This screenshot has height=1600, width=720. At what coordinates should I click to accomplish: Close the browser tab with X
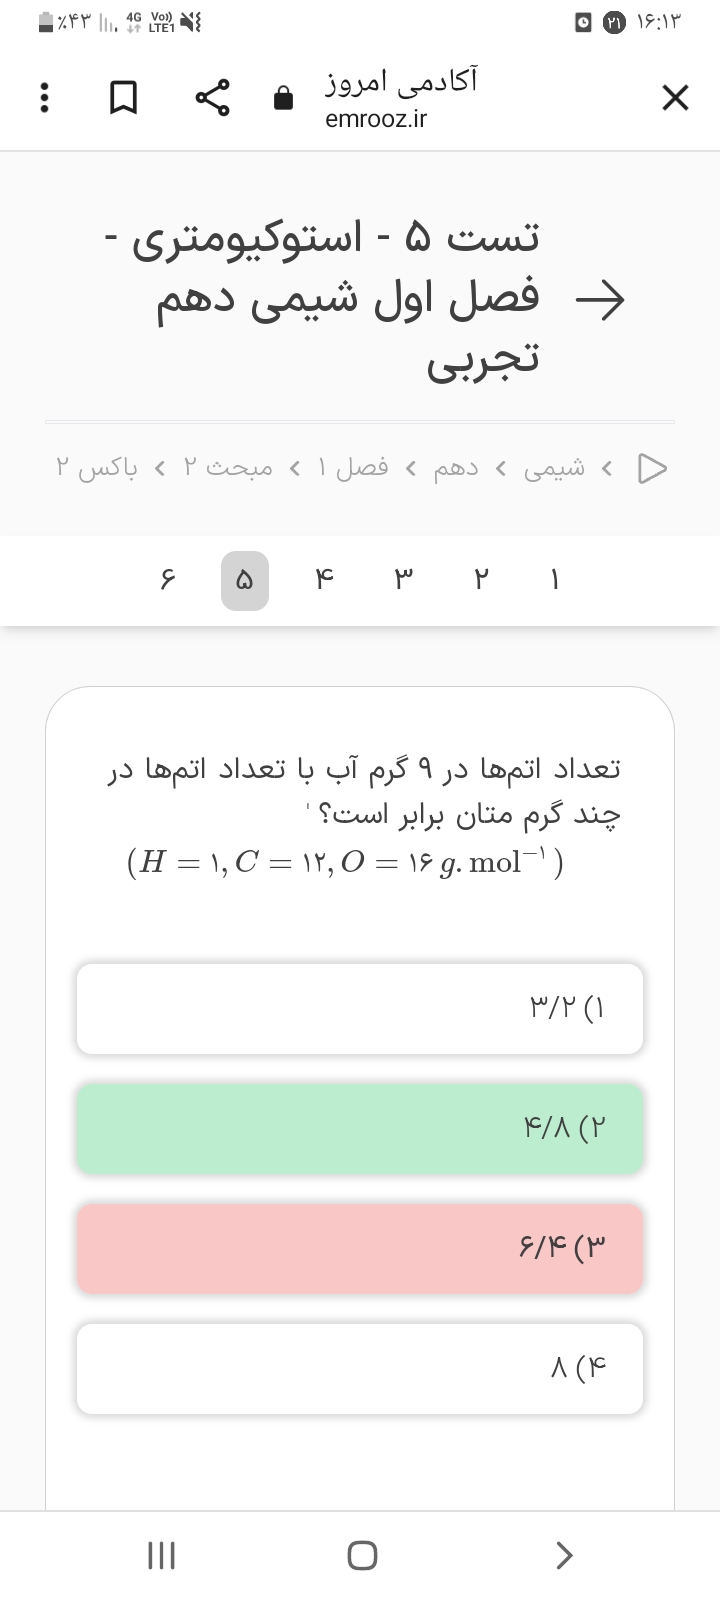click(675, 98)
